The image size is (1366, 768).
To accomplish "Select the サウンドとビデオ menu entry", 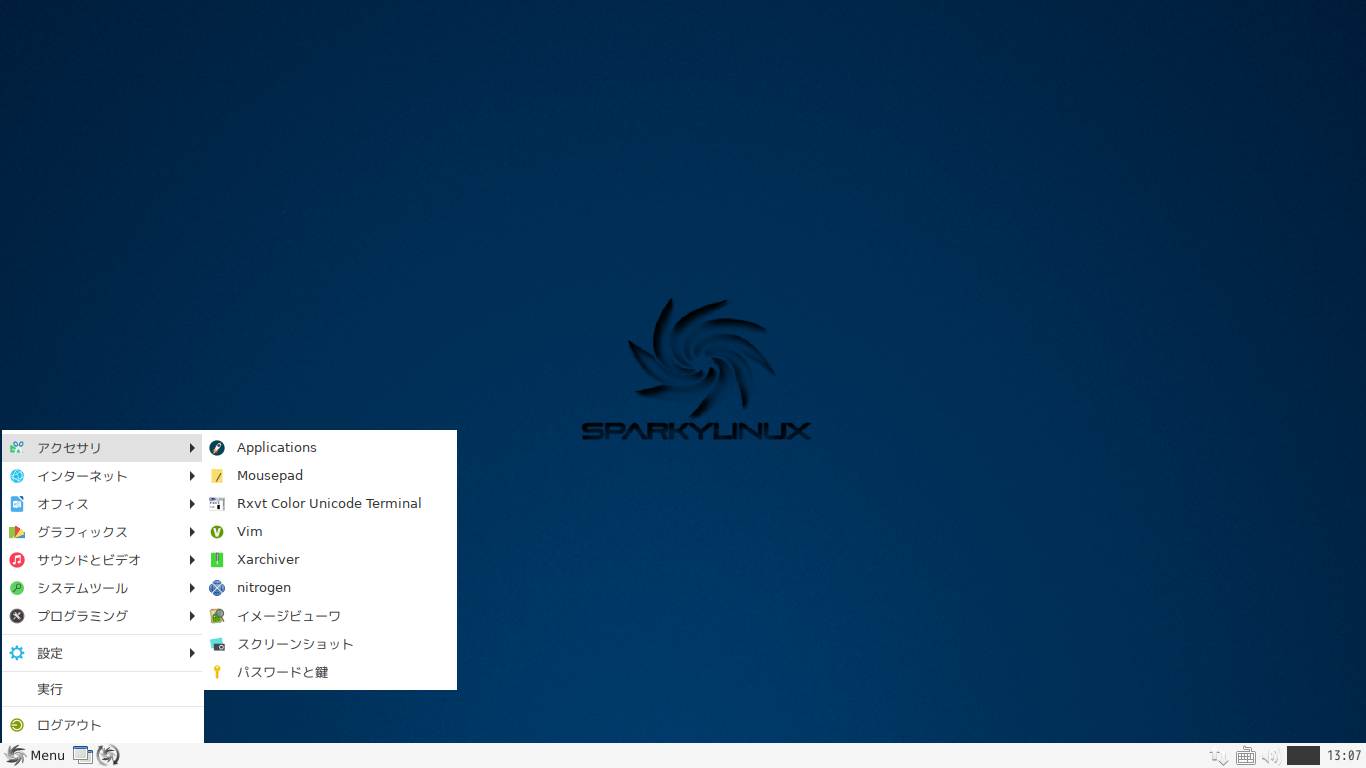I will point(103,560).
